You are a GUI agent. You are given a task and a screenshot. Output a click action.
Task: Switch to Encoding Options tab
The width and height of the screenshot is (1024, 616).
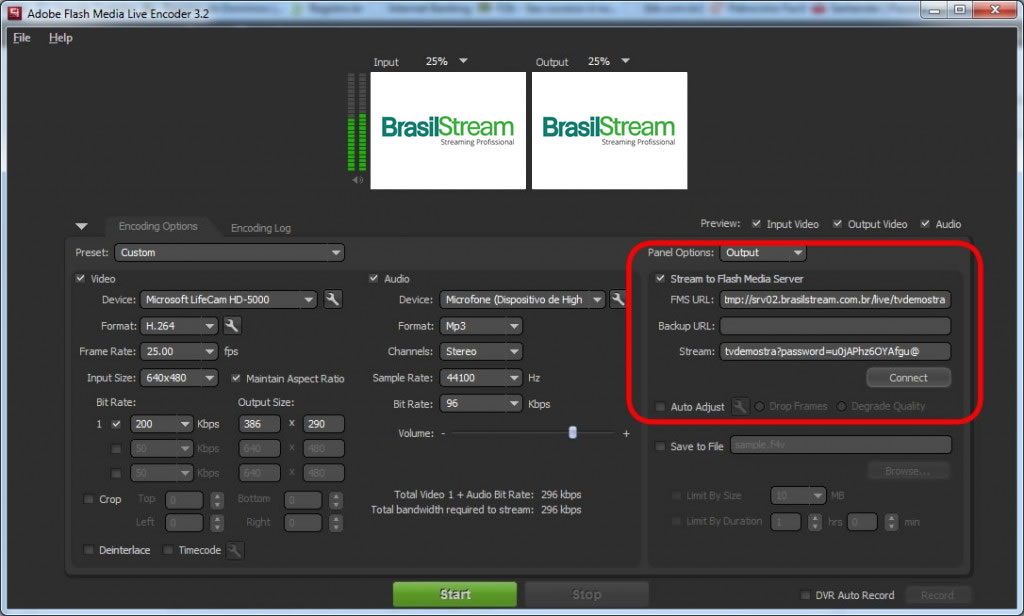[158, 226]
